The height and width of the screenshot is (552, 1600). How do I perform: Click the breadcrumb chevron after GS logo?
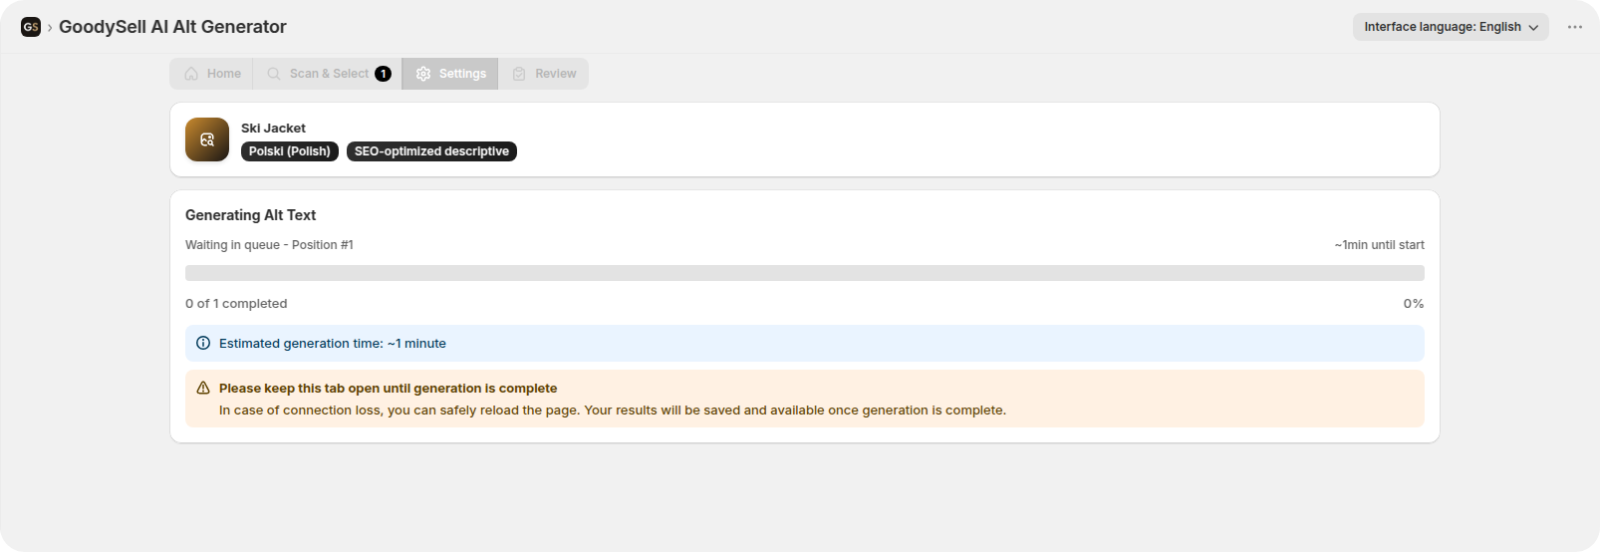pos(50,28)
